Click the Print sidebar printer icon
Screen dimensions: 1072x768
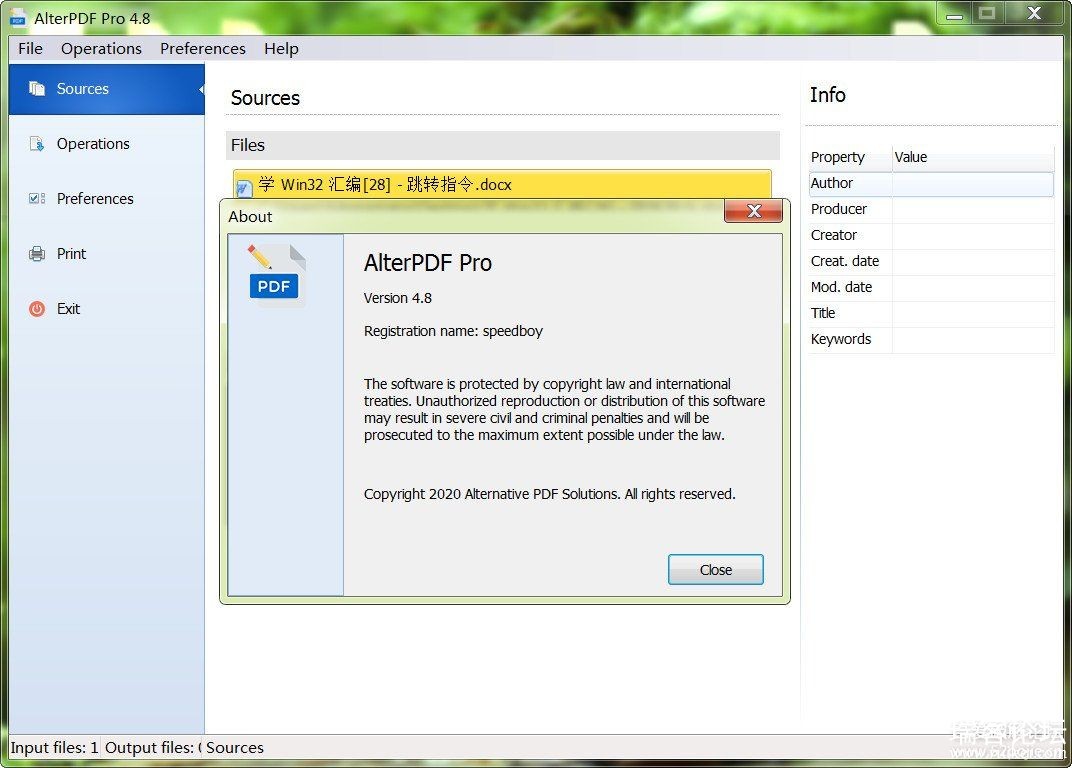click(37, 254)
